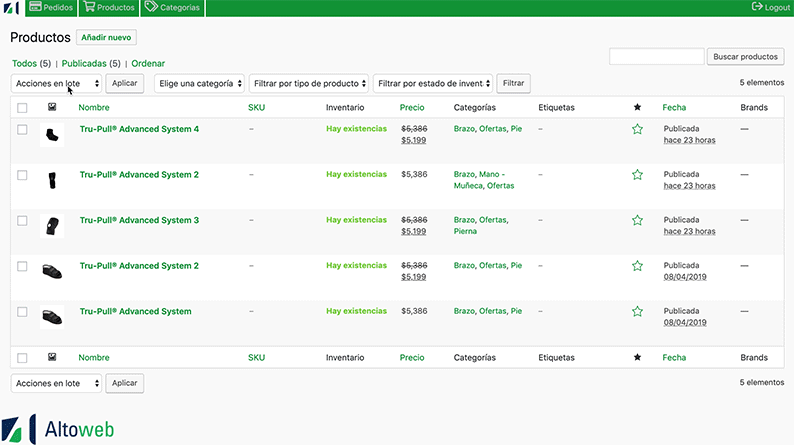Switch to Ordenar view

[x=148, y=63]
